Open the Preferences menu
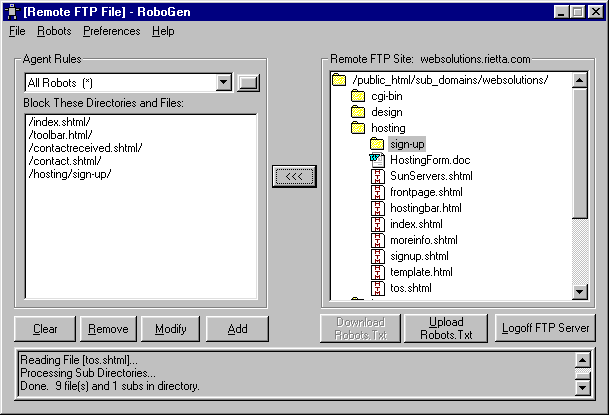This screenshot has height=415, width=609. [111, 31]
